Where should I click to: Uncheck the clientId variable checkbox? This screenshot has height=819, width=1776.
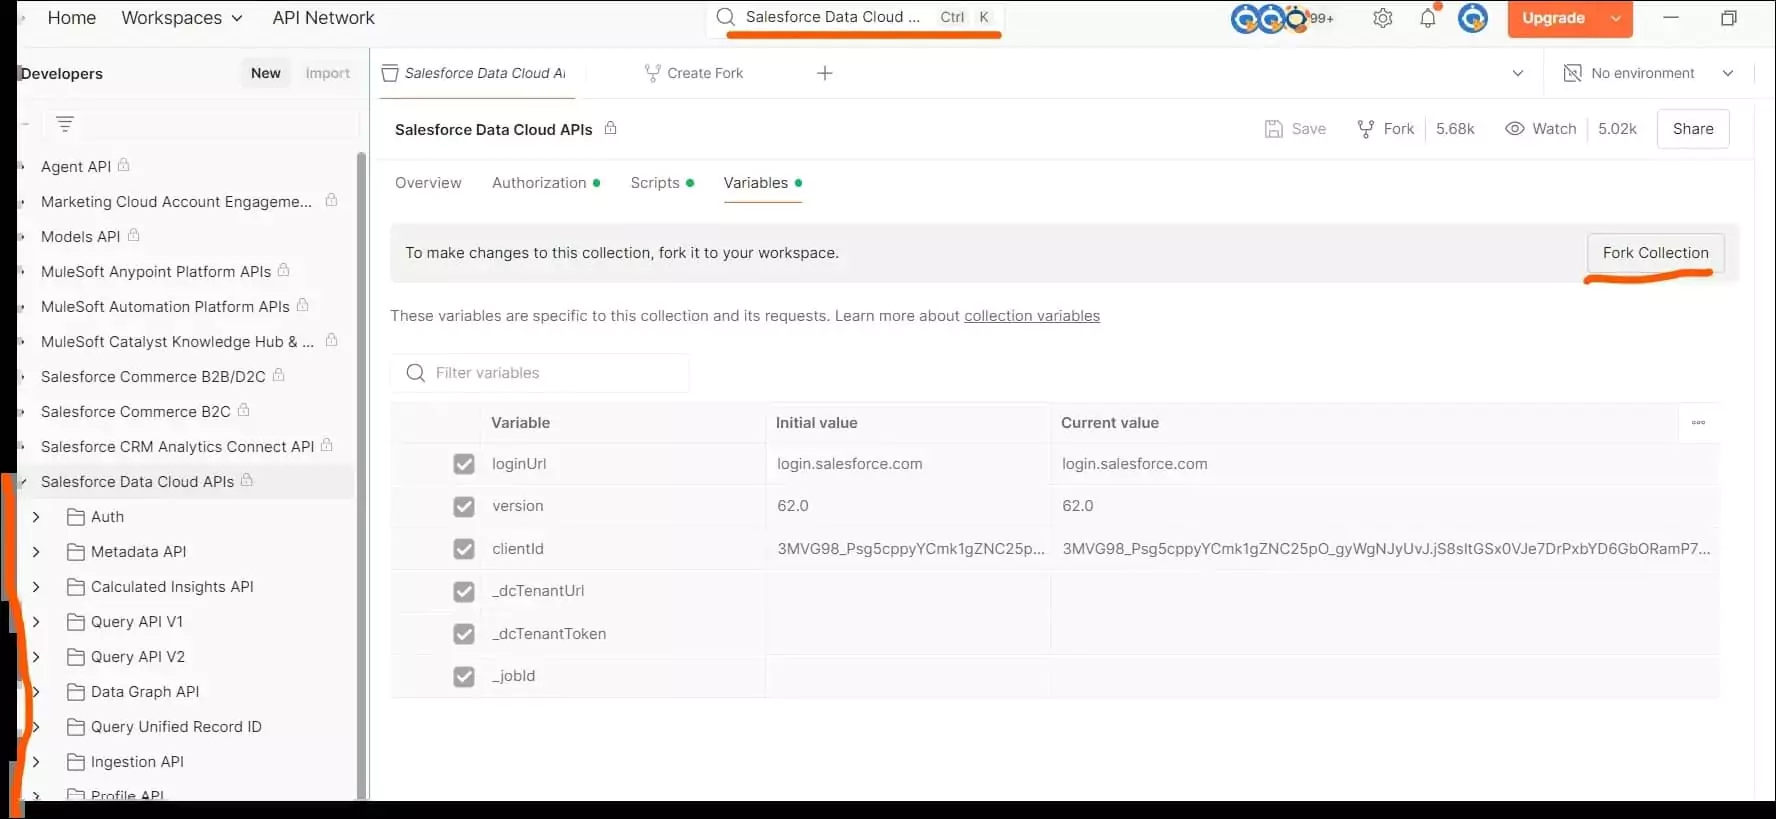click(464, 549)
